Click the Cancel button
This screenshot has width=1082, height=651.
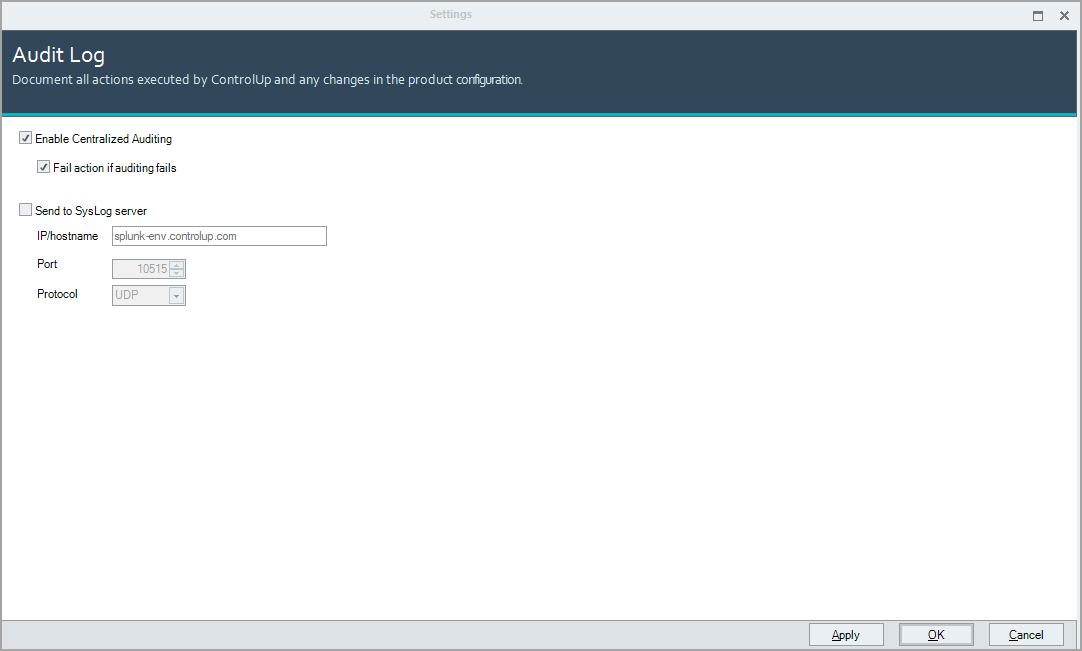1026,634
